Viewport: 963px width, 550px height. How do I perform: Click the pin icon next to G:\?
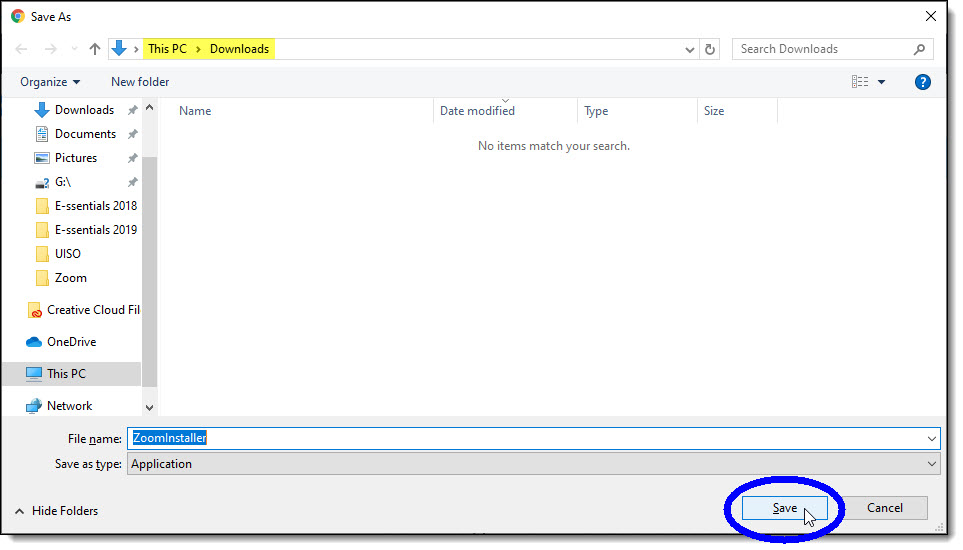point(132,182)
